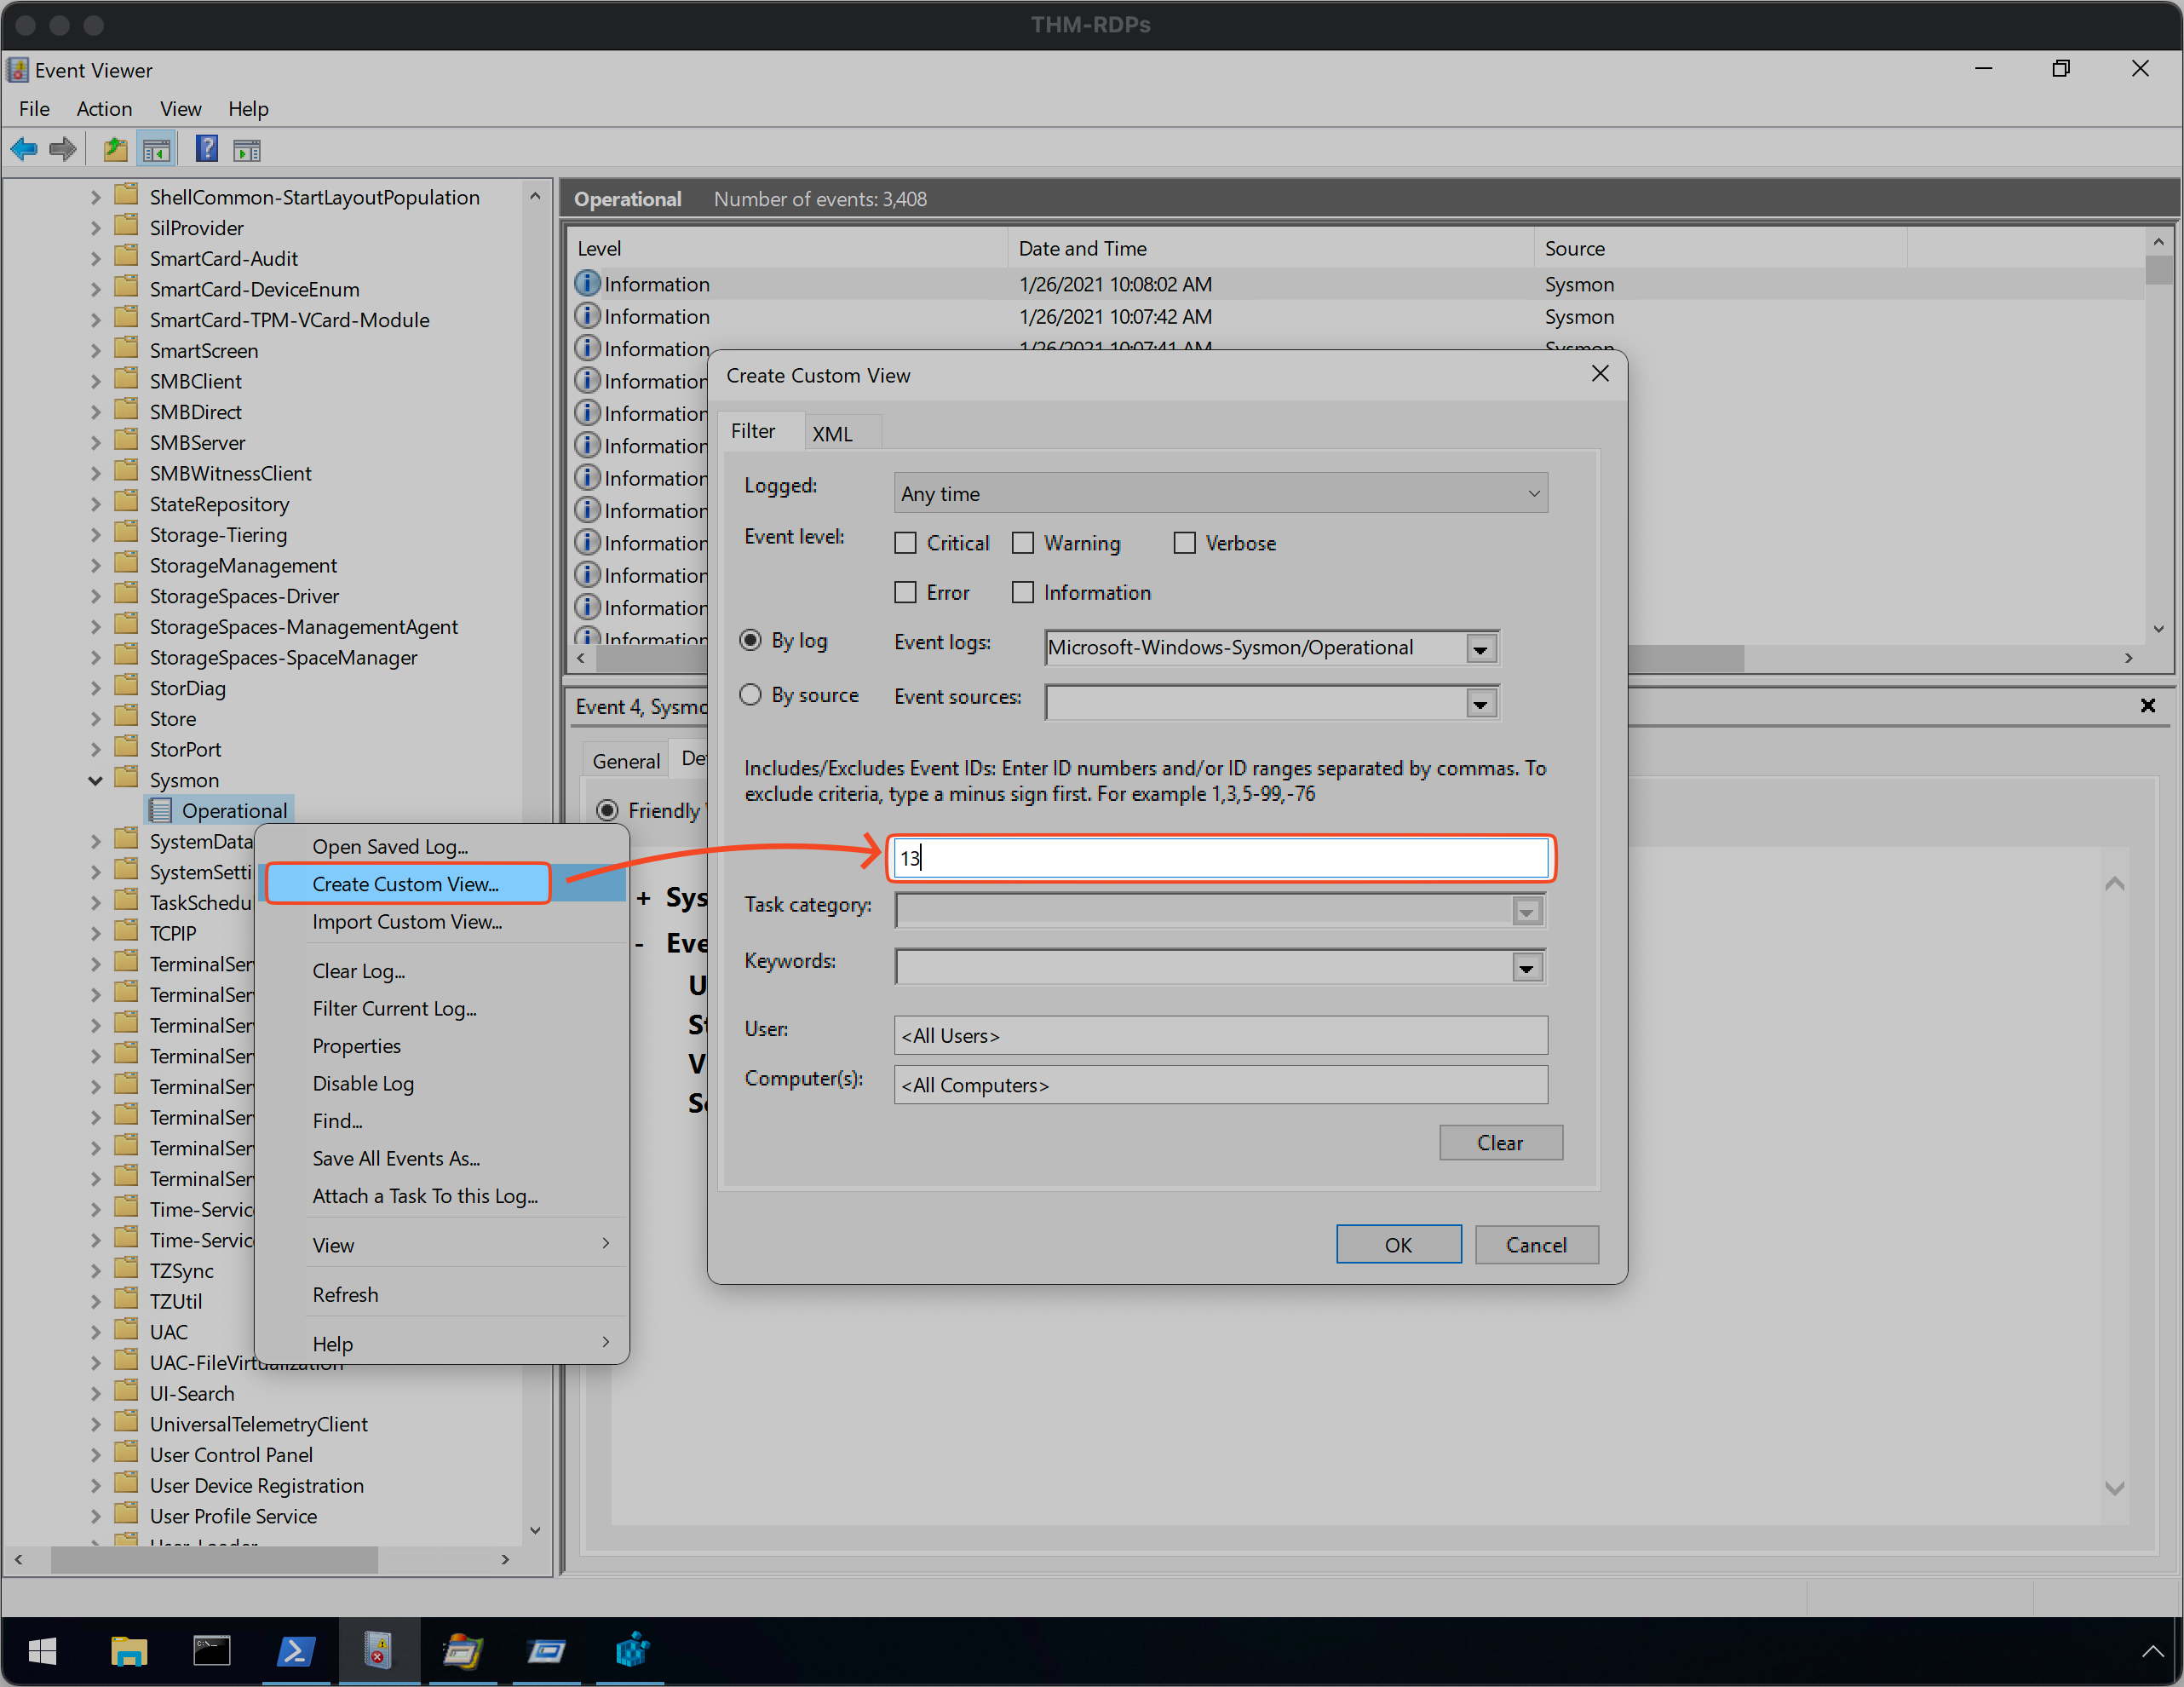This screenshot has width=2184, height=1687.
Task: Click the Up one level folder icon
Action: click(115, 150)
